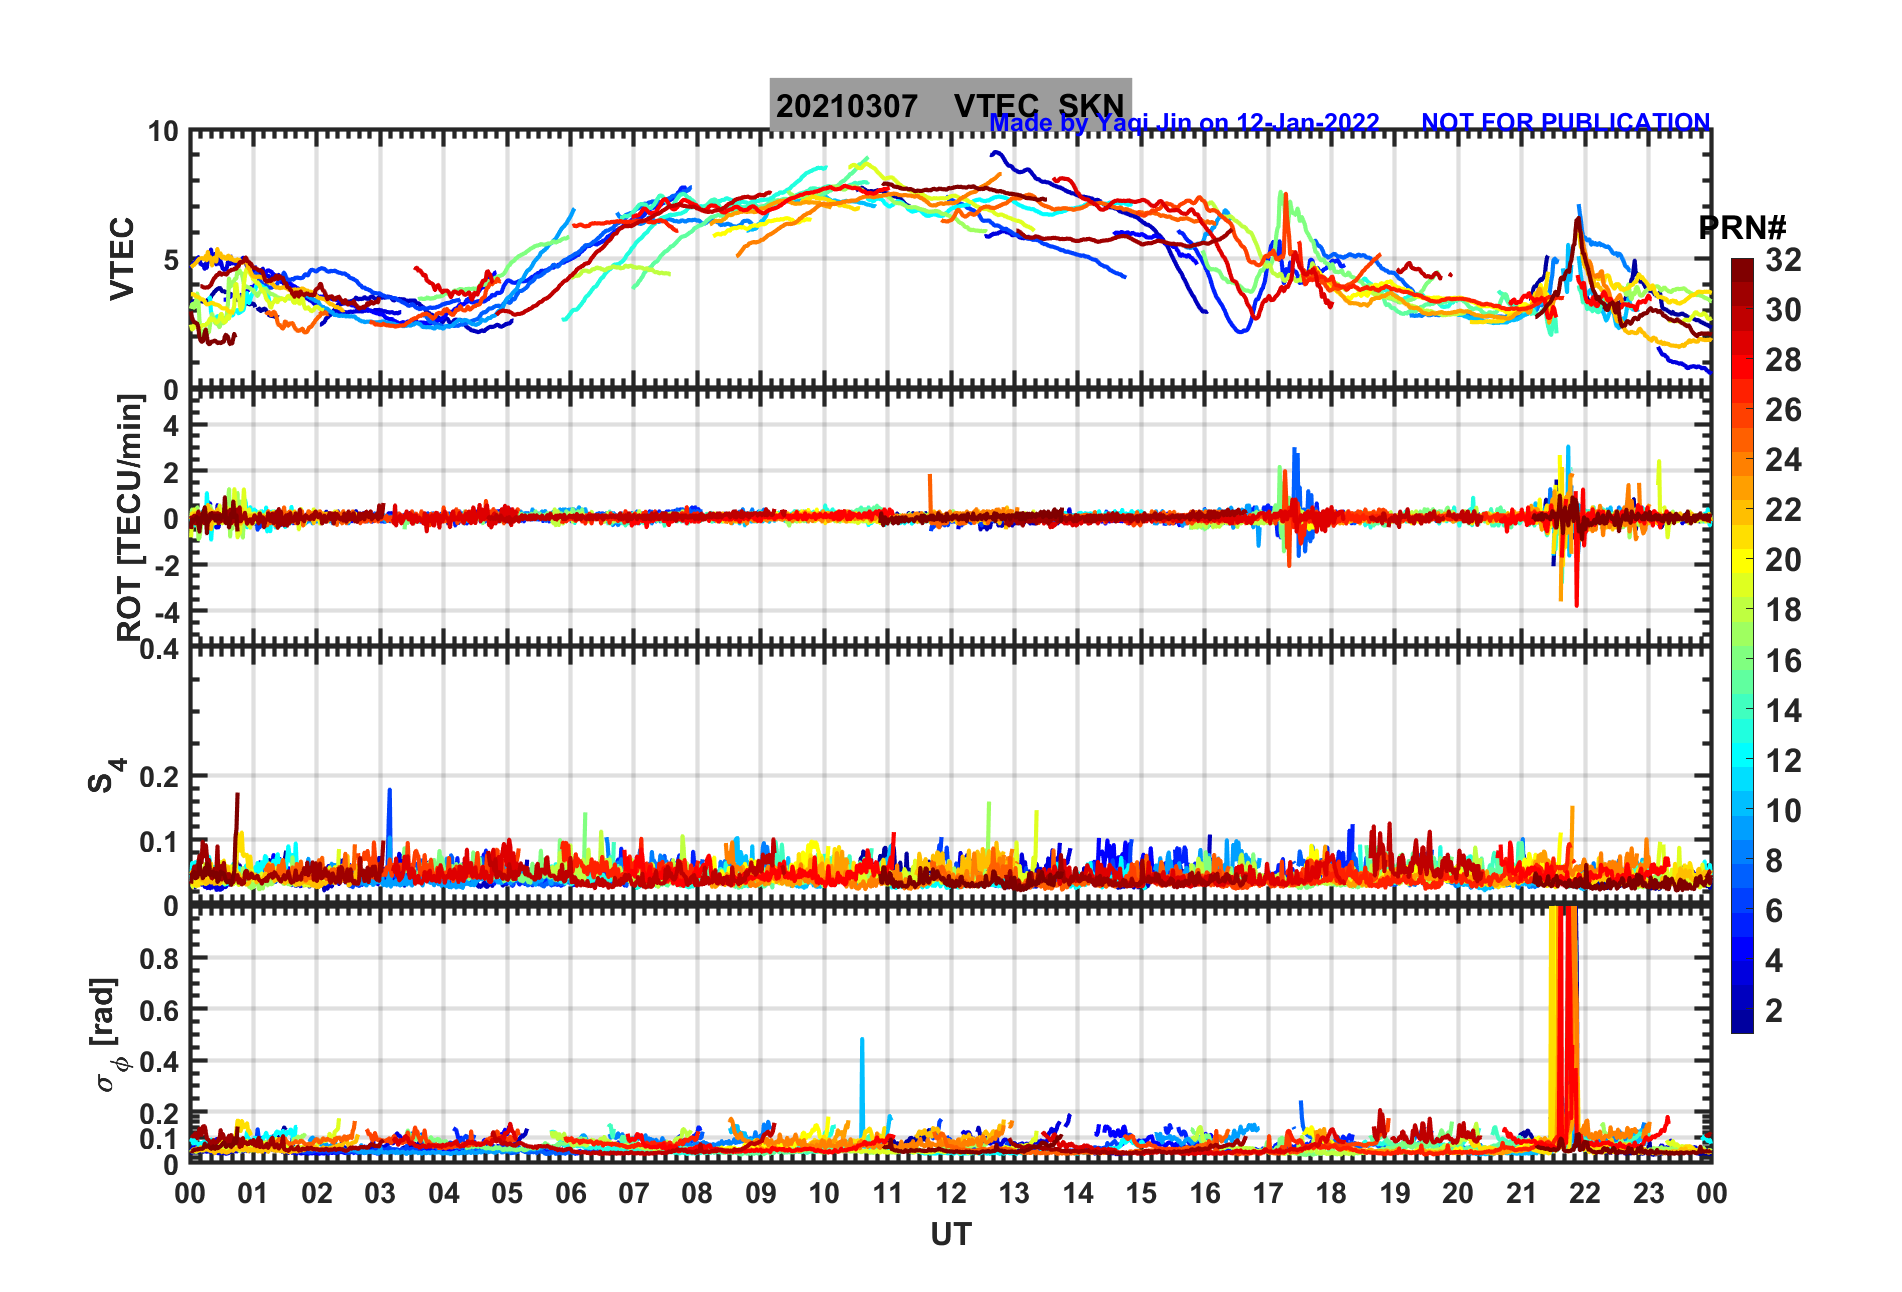Click colorbar tick label "30"
Viewport: 1902px width, 1292px height.
1783,310
